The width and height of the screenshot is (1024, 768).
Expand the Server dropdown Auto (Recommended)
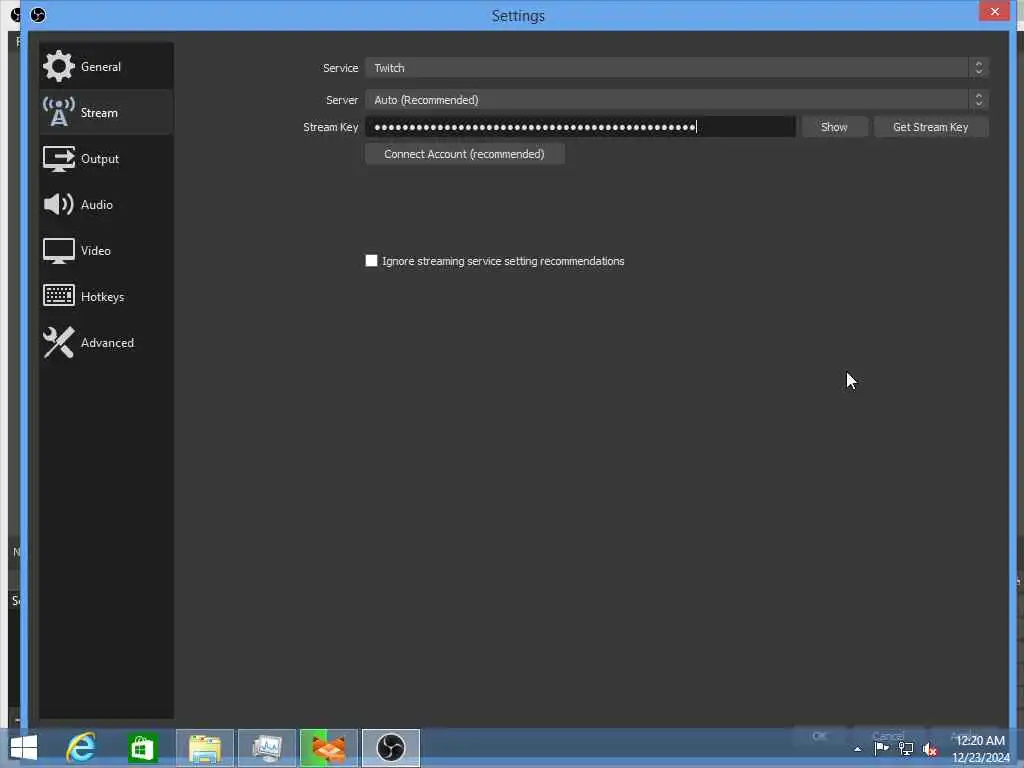(677, 99)
